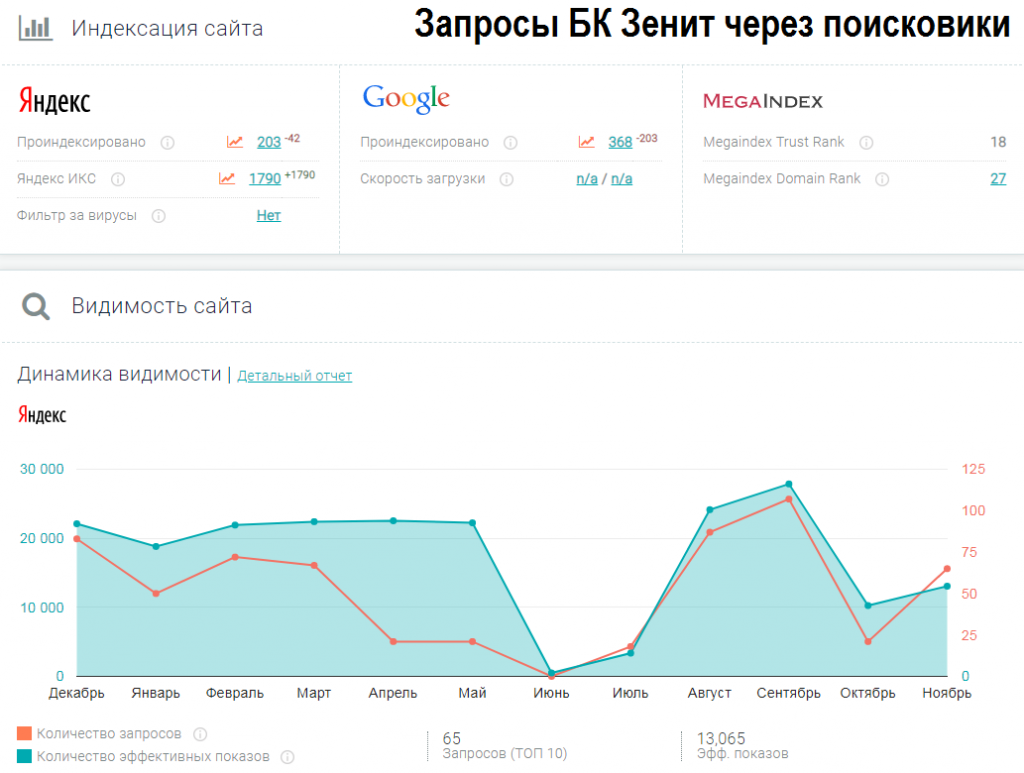Open info icon next to Фильтр за вирусы
The width and height of the screenshot is (1024, 773).
(x=158, y=216)
